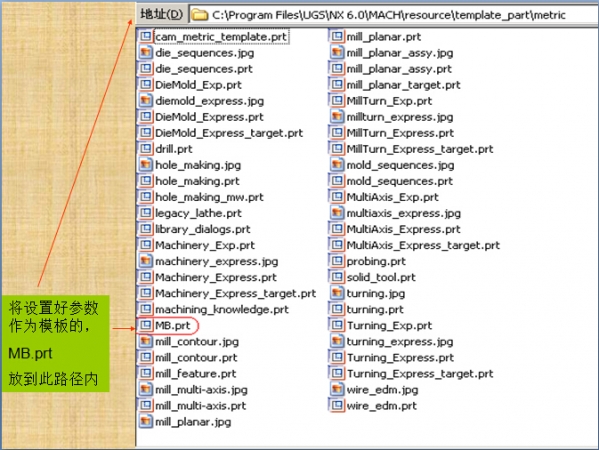This screenshot has width=599, height=450.
Task: Click the cam_metric_template.prt file icon
Action: pyautogui.click(x=146, y=37)
